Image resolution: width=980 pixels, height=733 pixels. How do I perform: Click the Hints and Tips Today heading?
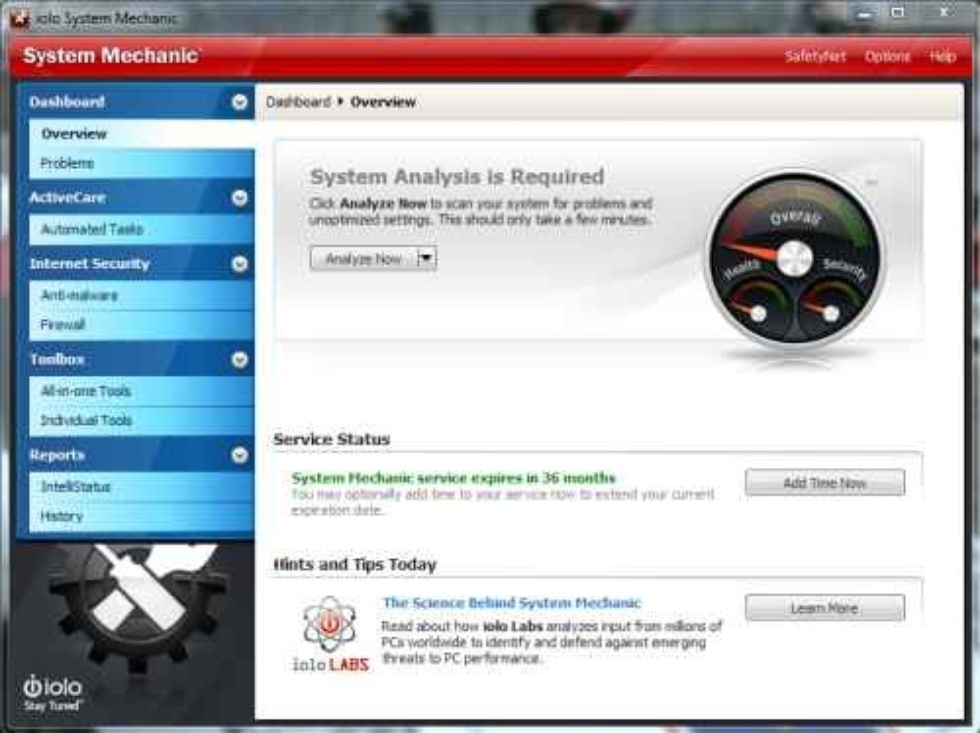(355, 565)
